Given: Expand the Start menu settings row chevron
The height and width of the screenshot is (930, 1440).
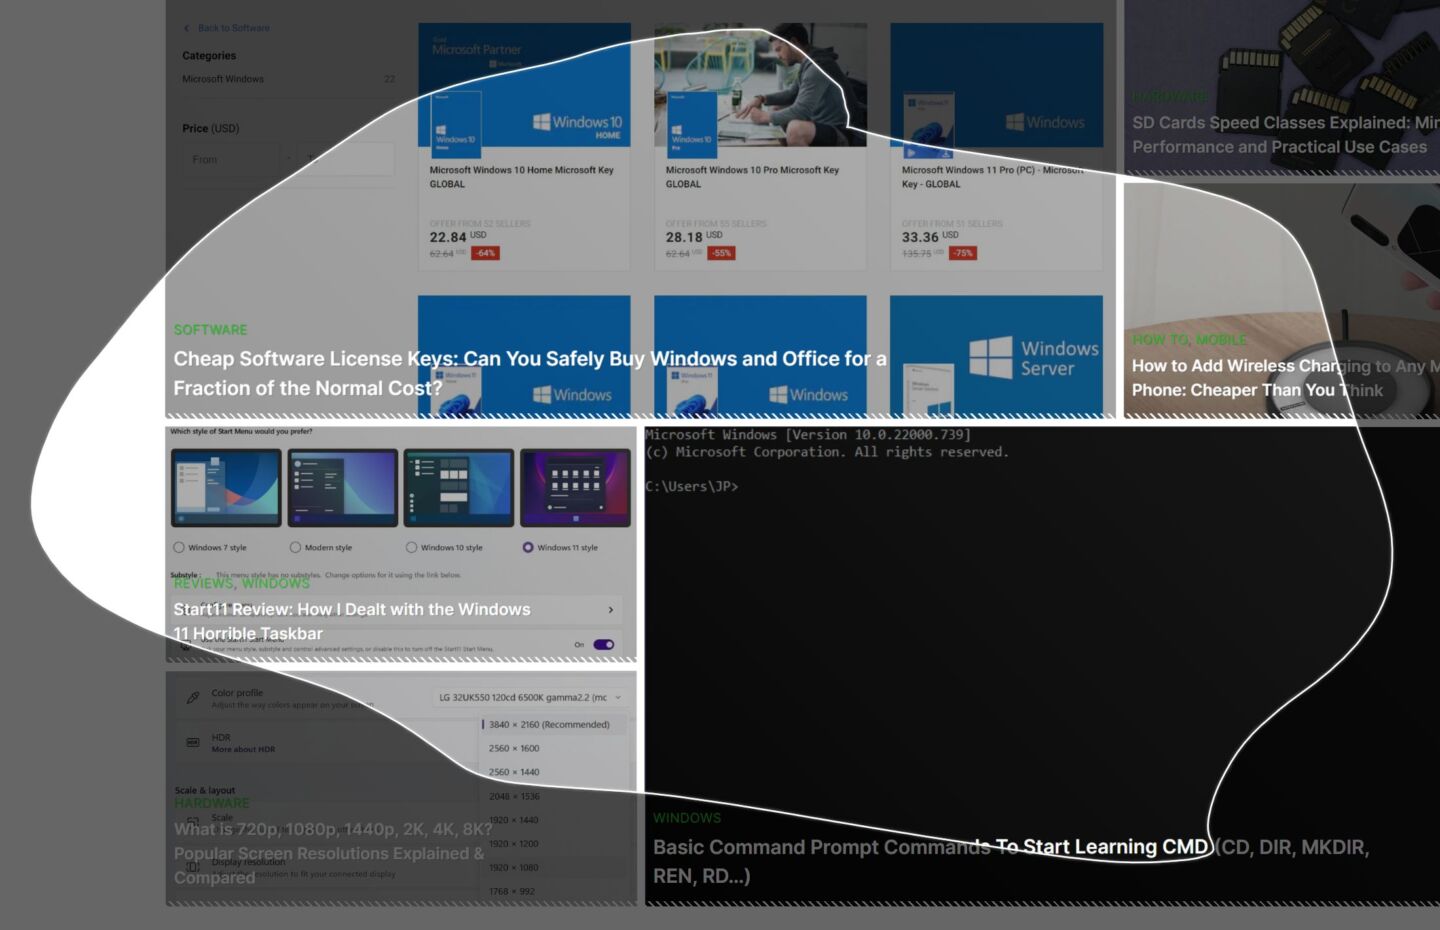Looking at the screenshot, I should (611, 609).
